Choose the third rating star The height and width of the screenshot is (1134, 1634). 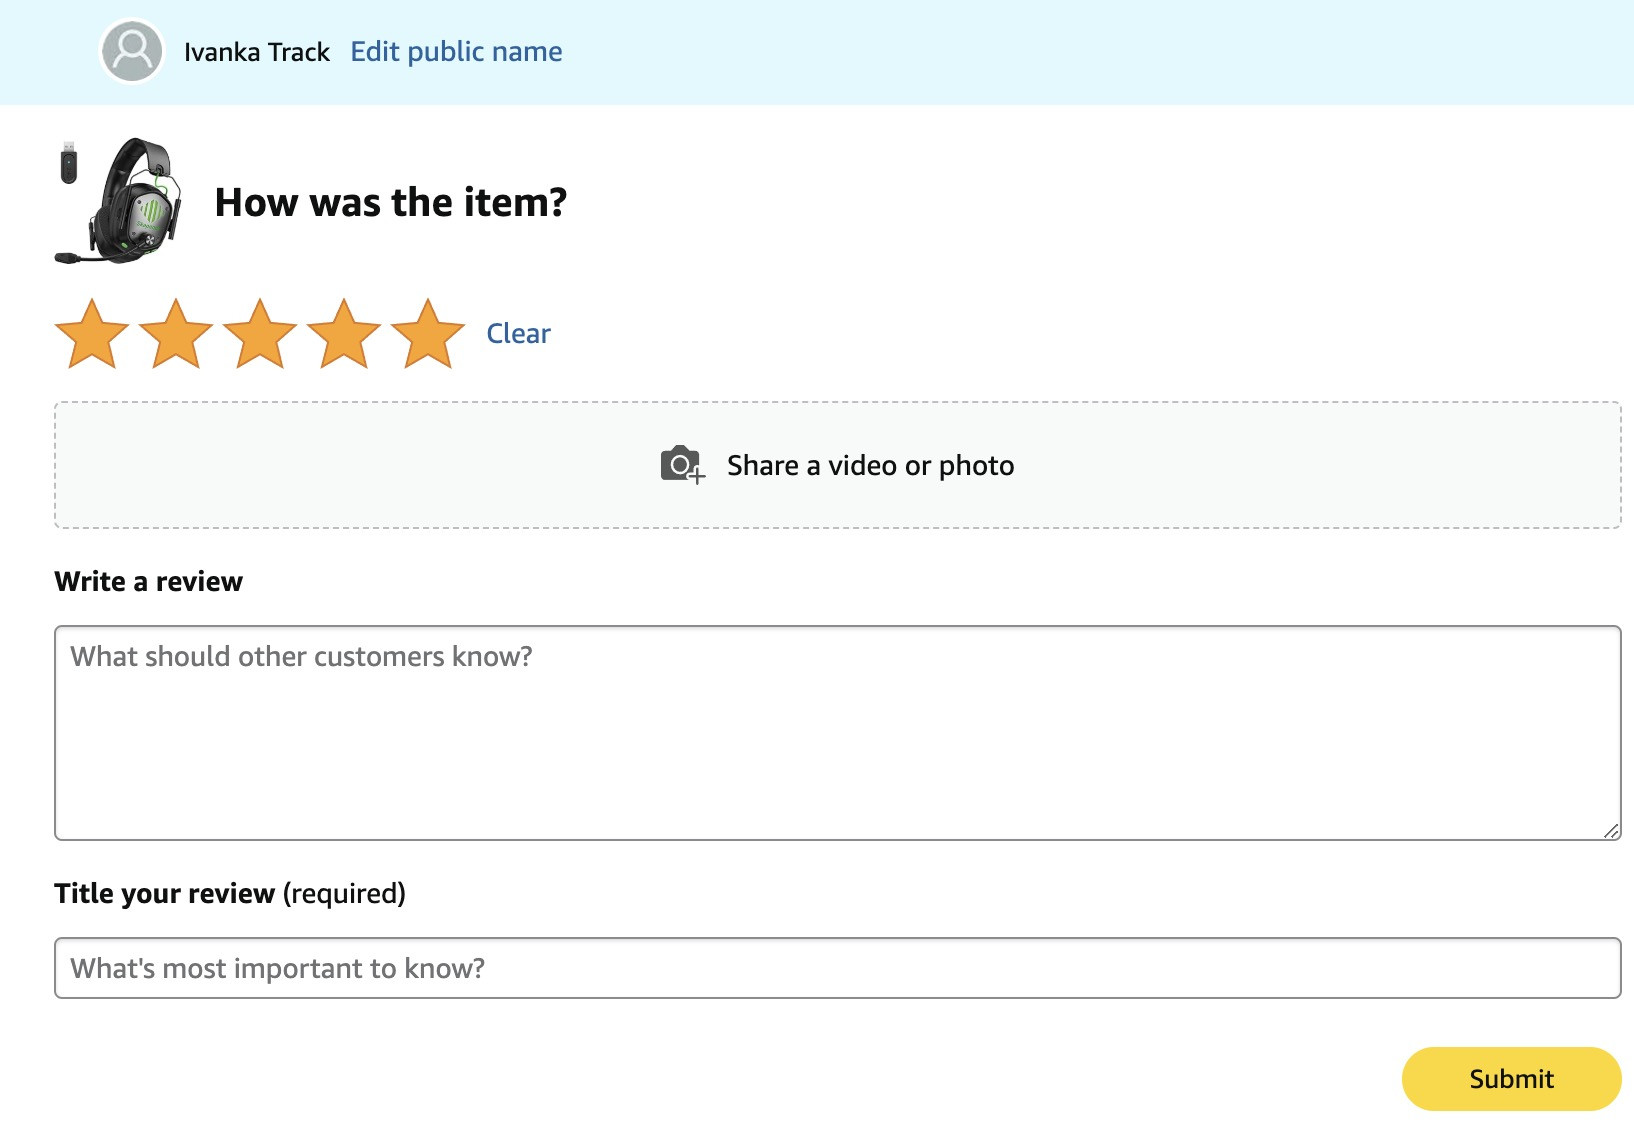260,334
